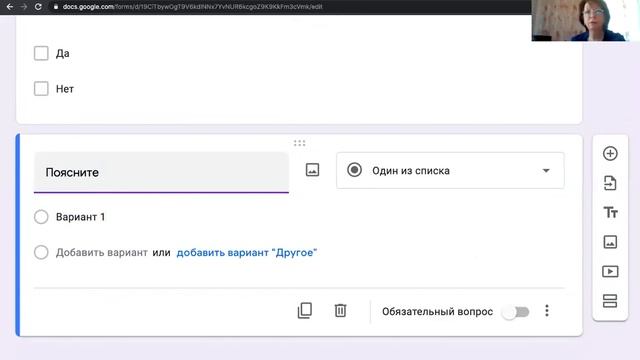Click the browser address bar URL
The height and width of the screenshot is (360, 640).
(193, 7)
